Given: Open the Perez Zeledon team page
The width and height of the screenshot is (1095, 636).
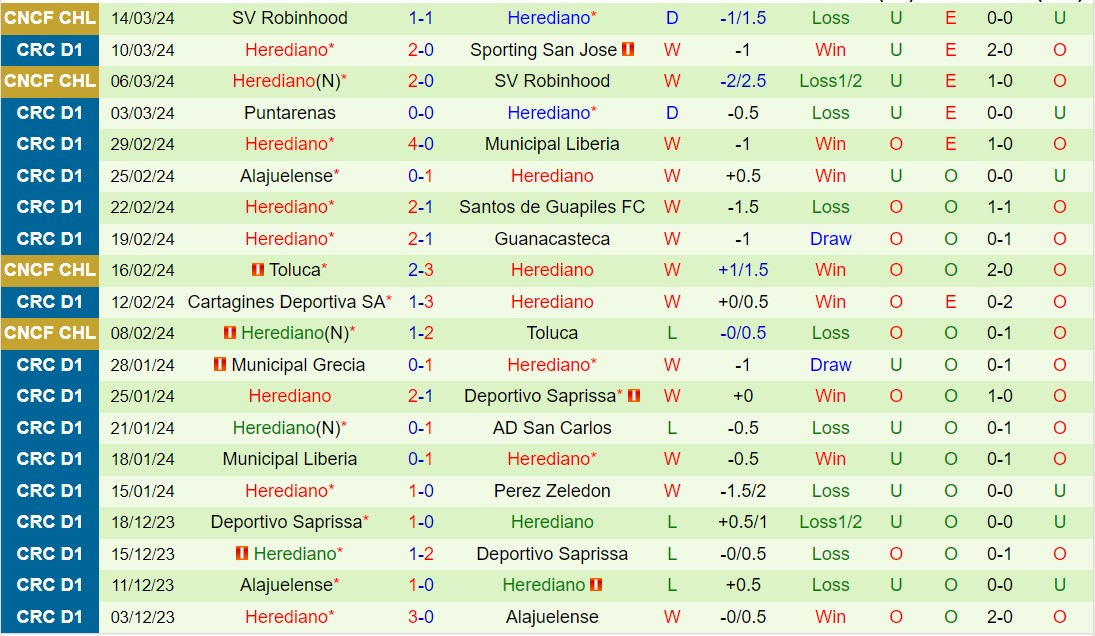Looking at the screenshot, I should pos(552,491).
